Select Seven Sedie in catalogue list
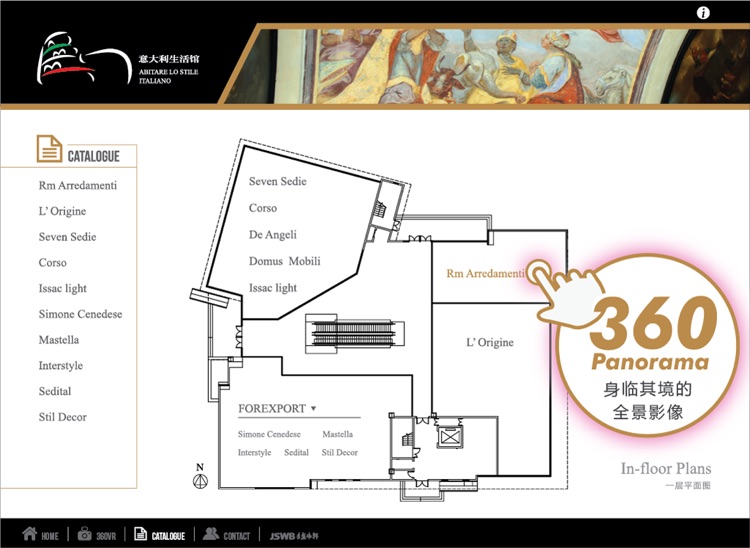 tap(67, 237)
